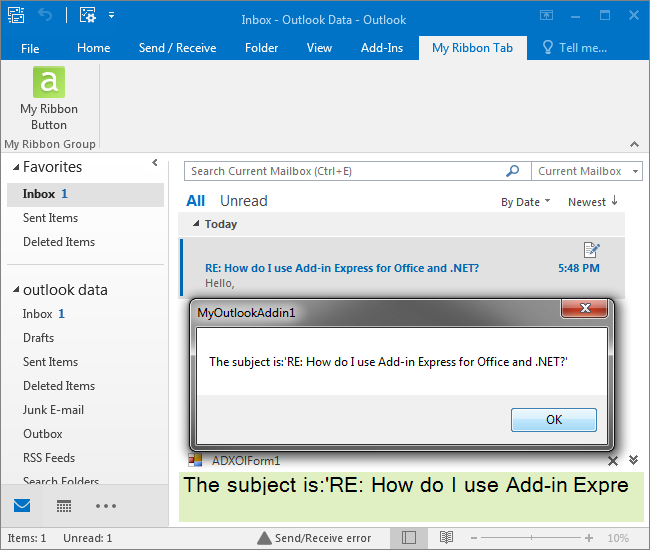
Task: Switch to the Add-Ins ribbon tab
Action: [x=382, y=48]
